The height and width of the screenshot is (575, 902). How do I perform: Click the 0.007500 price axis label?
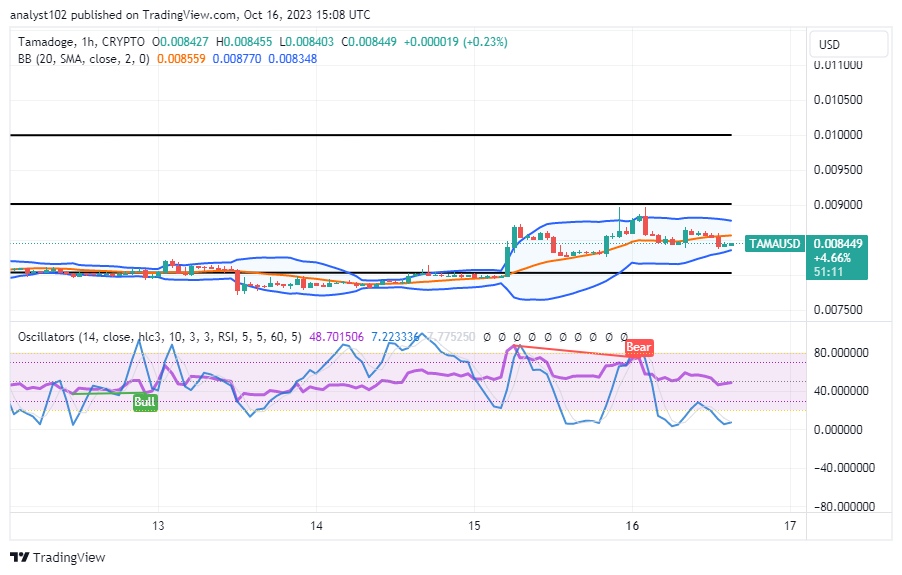tap(838, 310)
